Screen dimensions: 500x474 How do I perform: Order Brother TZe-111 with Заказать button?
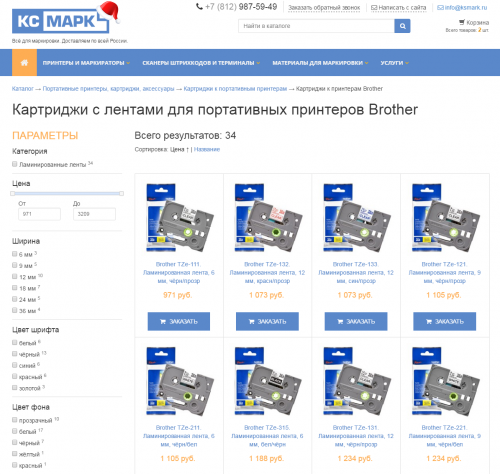click(179, 321)
